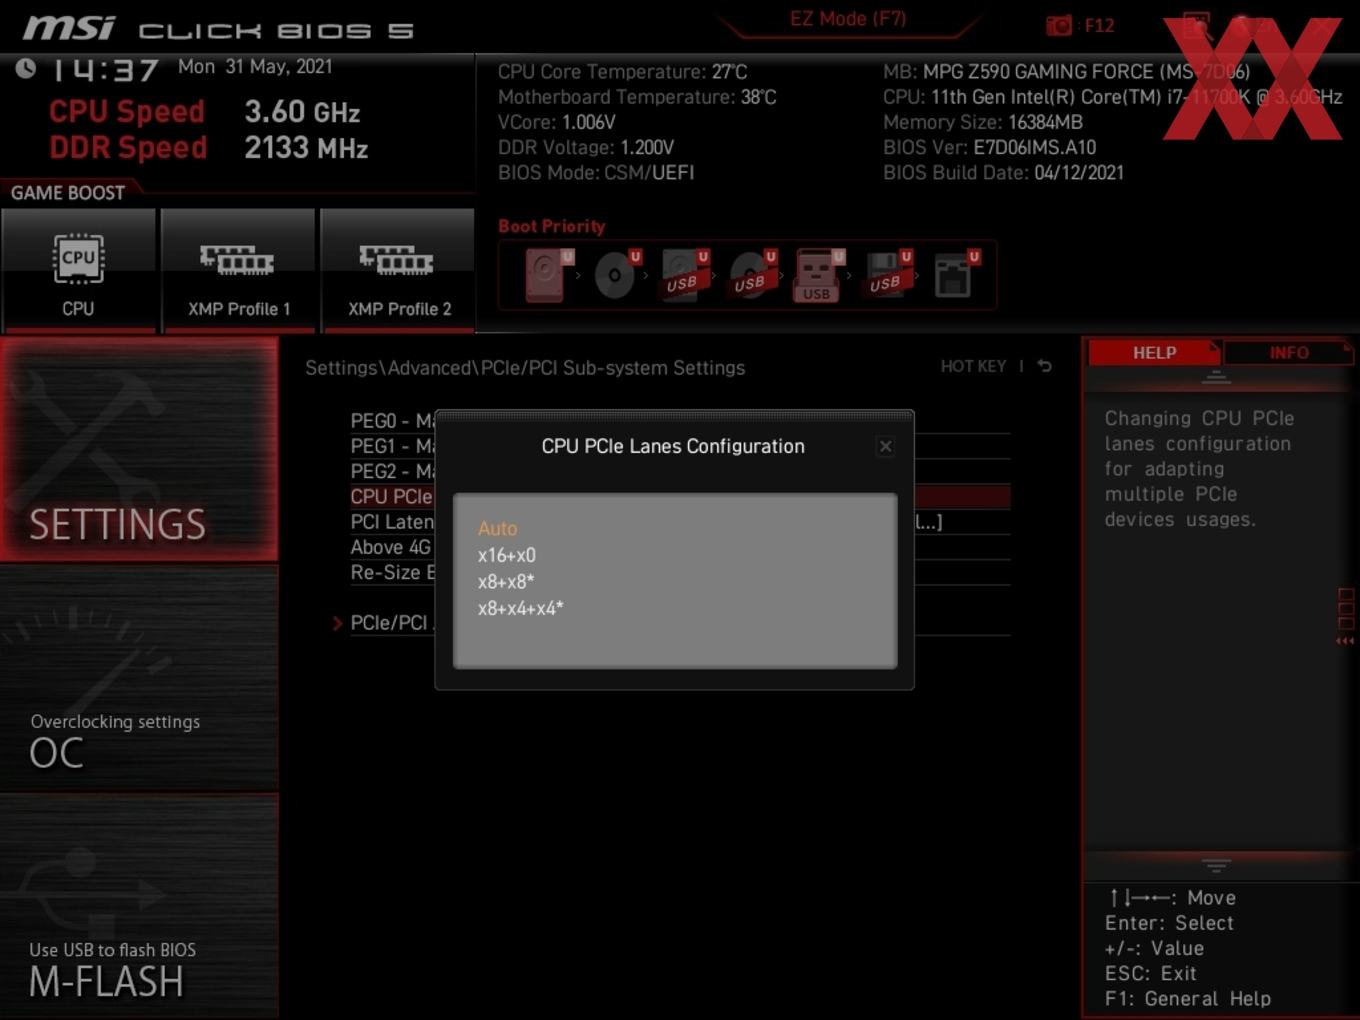Viewport: 1360px width, 1020px height.
Task: Click the CPU Core Temperature reading
Action: (622, 72)
